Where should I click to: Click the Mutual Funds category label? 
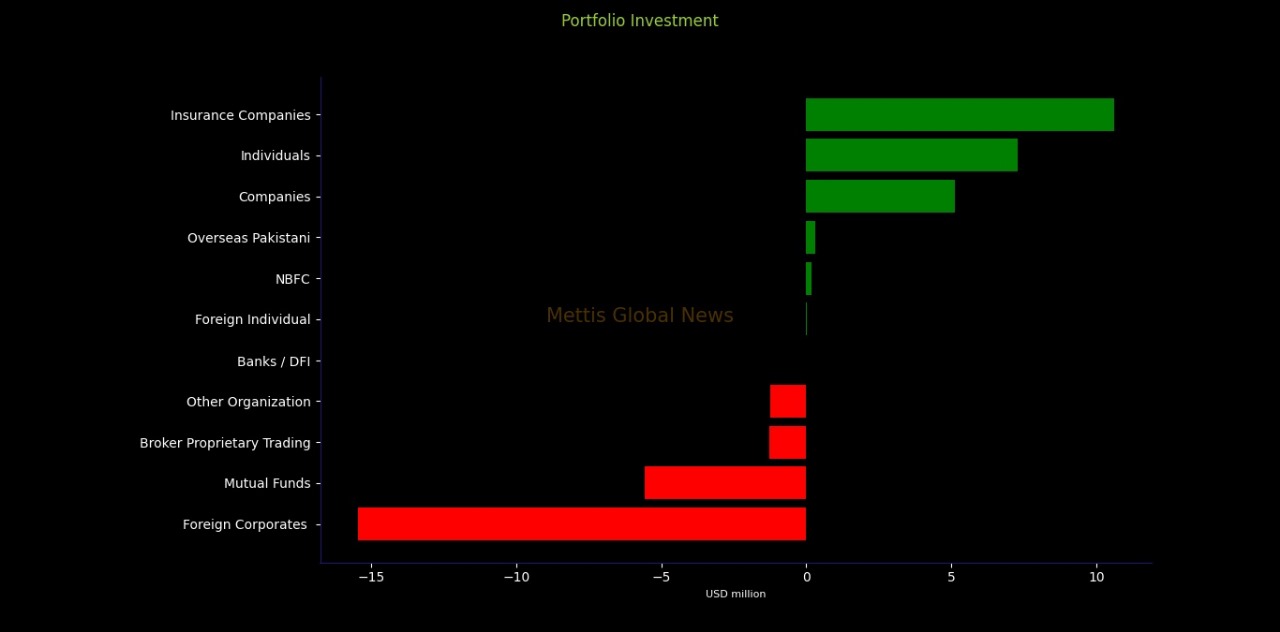tap(267, 483)
